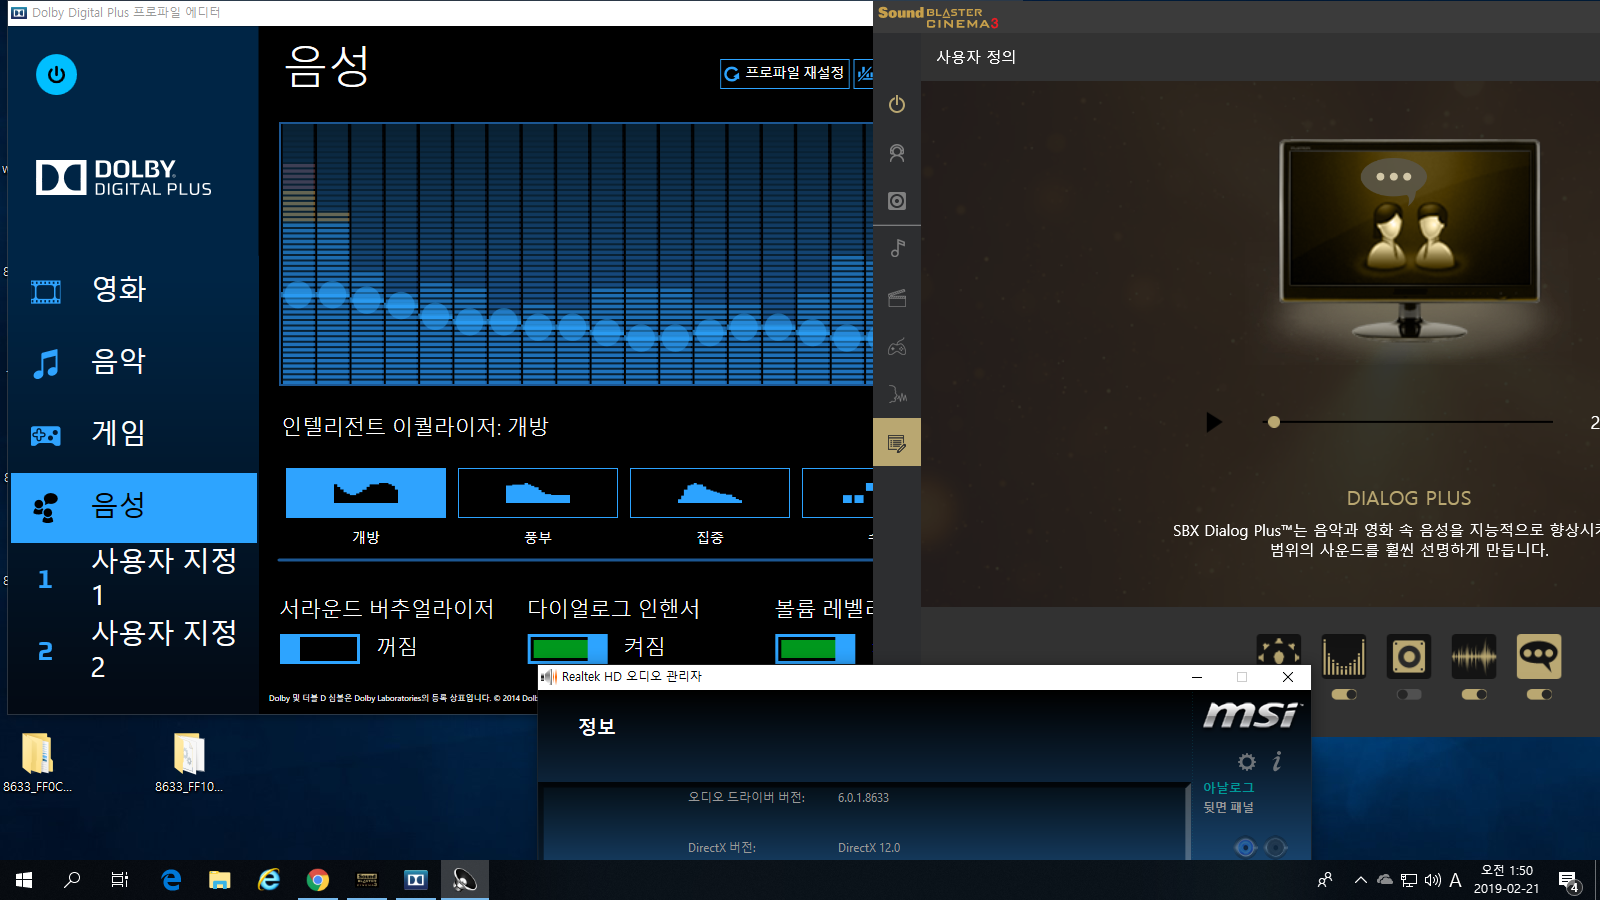Launch Internet Explorer from taskbar
This screenshot has height=900, width=1600.
point(269,880)
